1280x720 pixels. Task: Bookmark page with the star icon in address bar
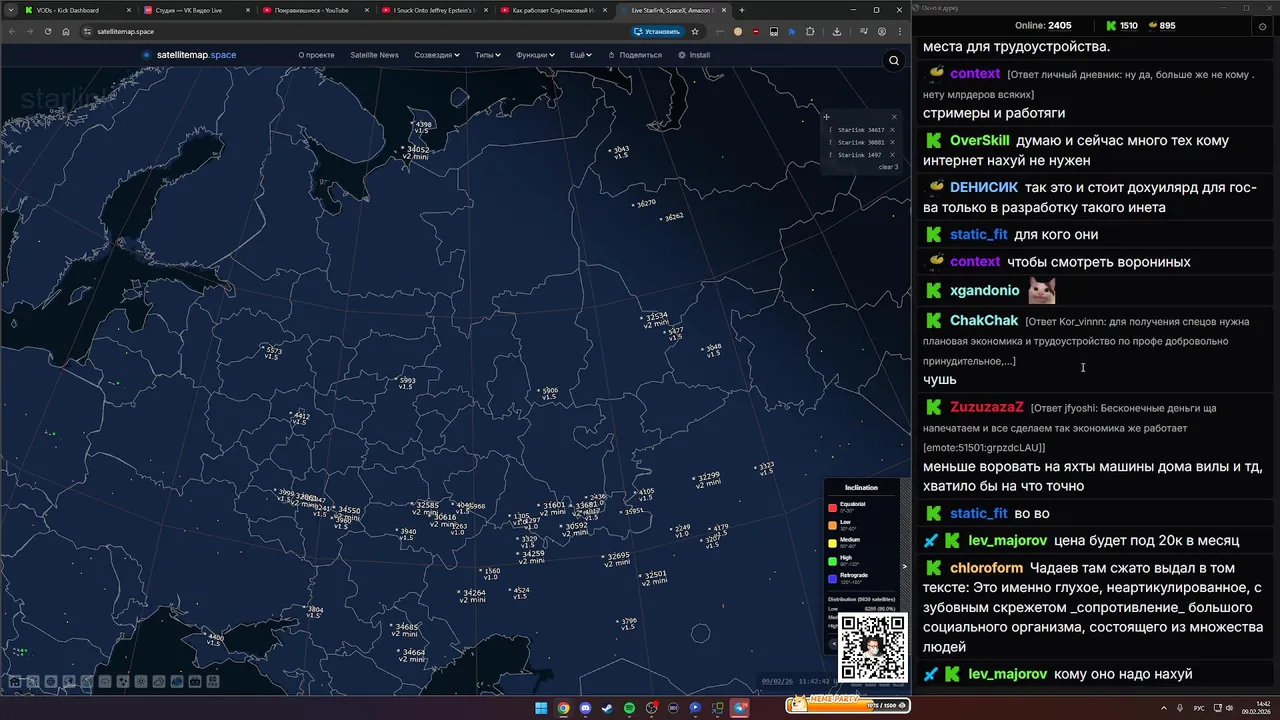point(695,31)
